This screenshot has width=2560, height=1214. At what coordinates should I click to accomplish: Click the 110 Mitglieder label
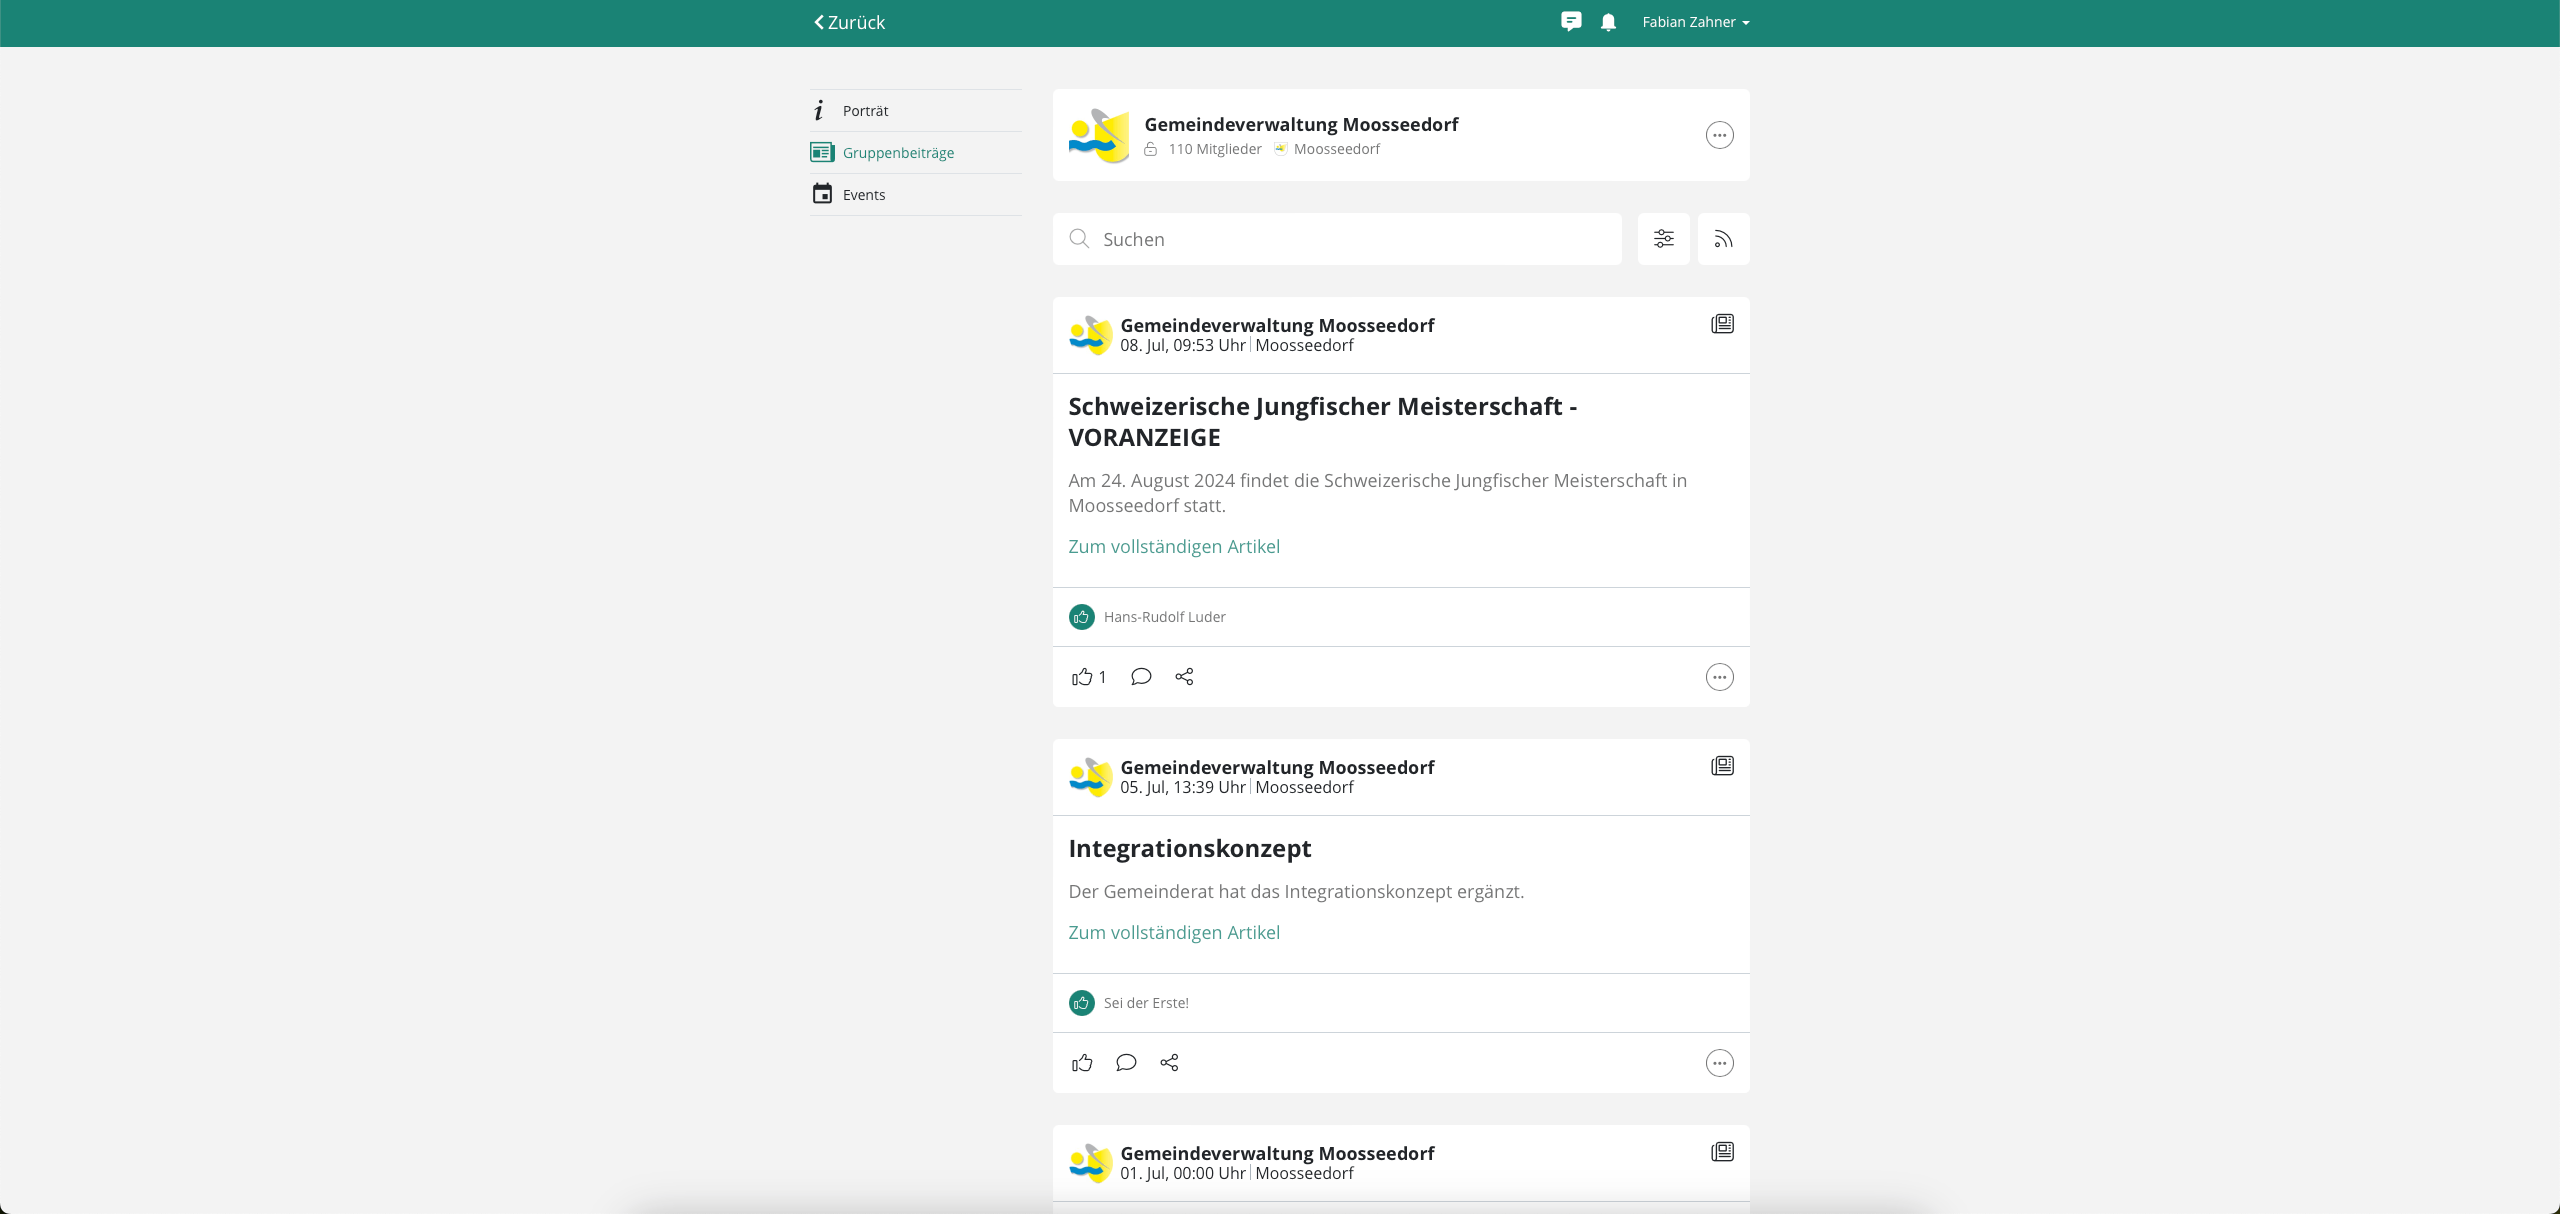[1214, 149]
